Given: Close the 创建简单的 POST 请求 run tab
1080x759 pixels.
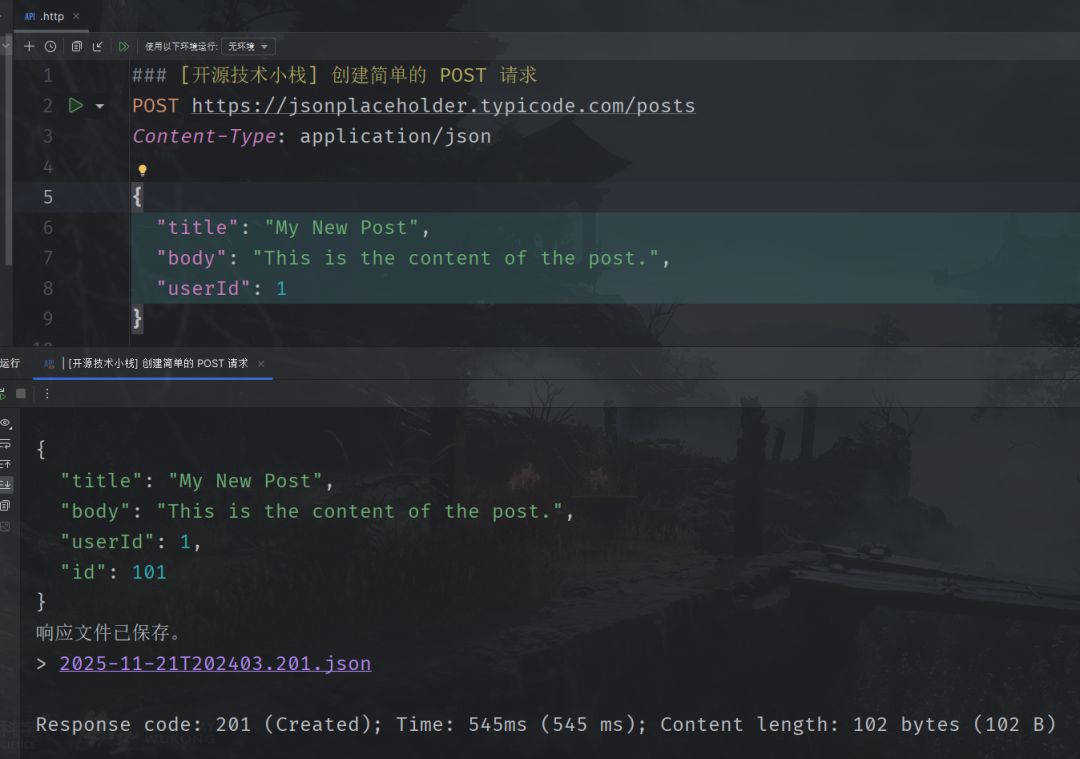Looking at the screenshot, I should pyautogui.click(x=261, y=364).
